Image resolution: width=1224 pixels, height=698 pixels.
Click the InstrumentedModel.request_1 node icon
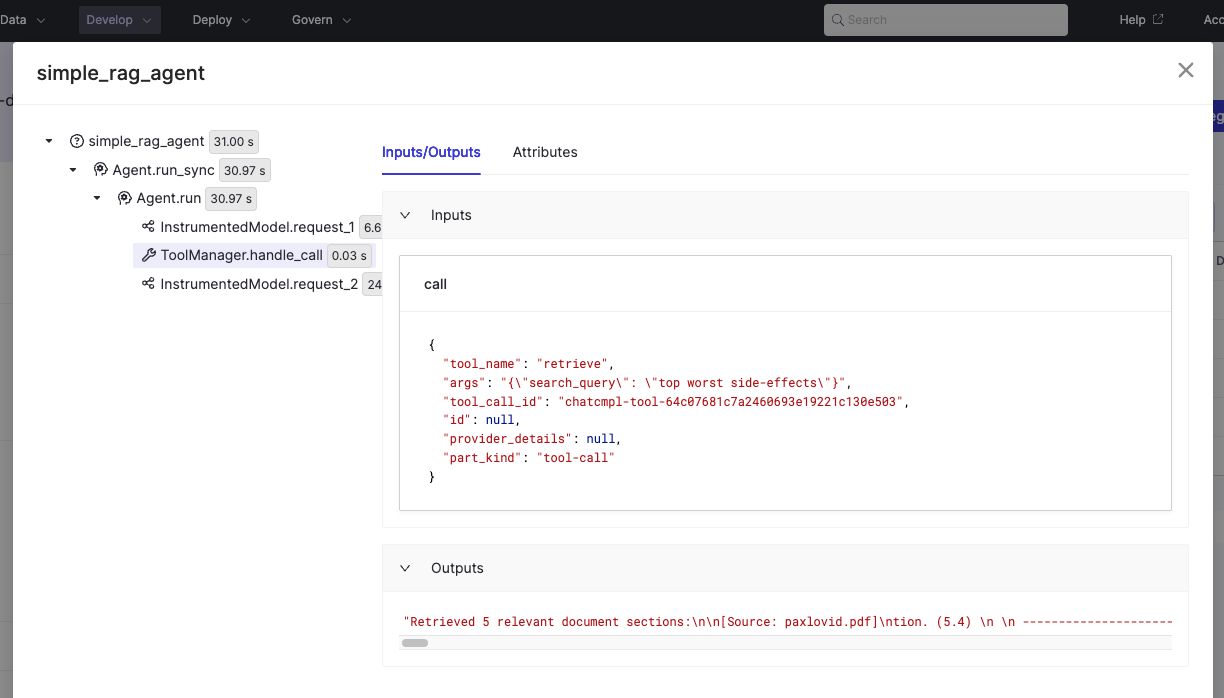(148, 227)
